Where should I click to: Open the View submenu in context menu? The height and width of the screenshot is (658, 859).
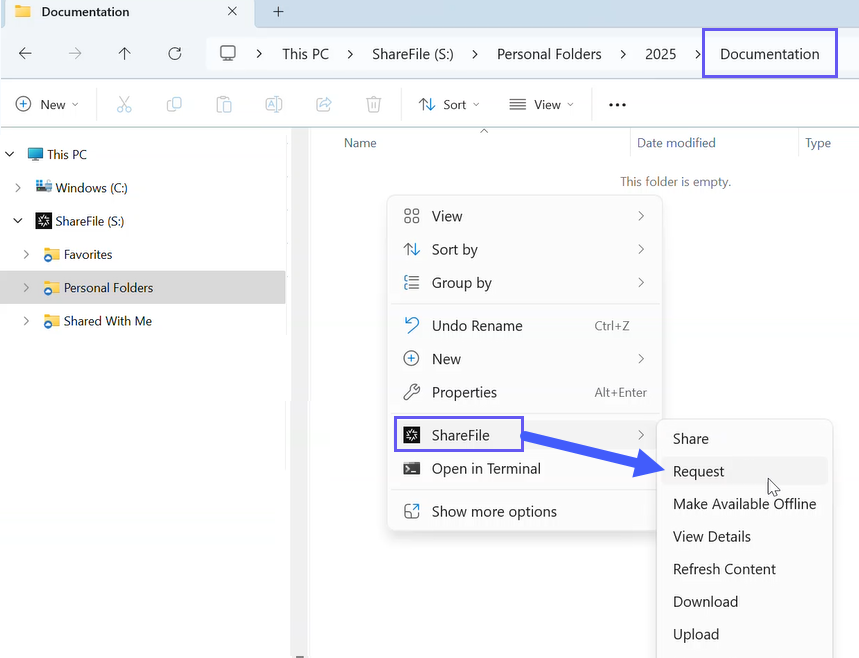(525, 216)
